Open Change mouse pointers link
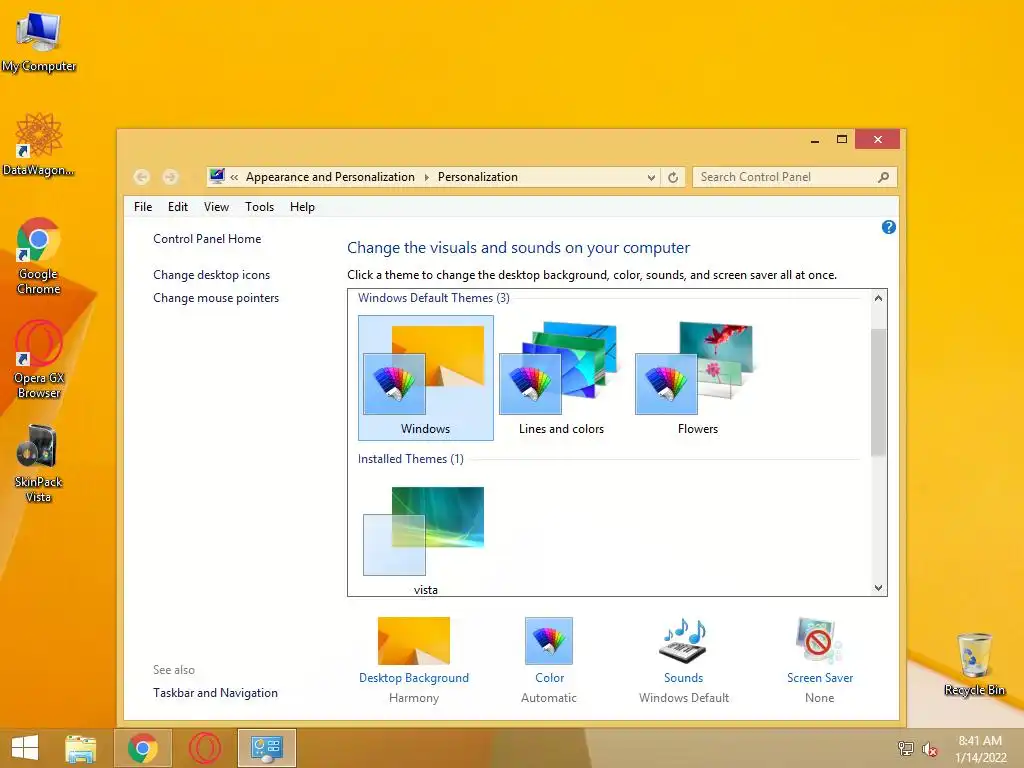This screenshot has height=768, width=1024. (216, 298)
